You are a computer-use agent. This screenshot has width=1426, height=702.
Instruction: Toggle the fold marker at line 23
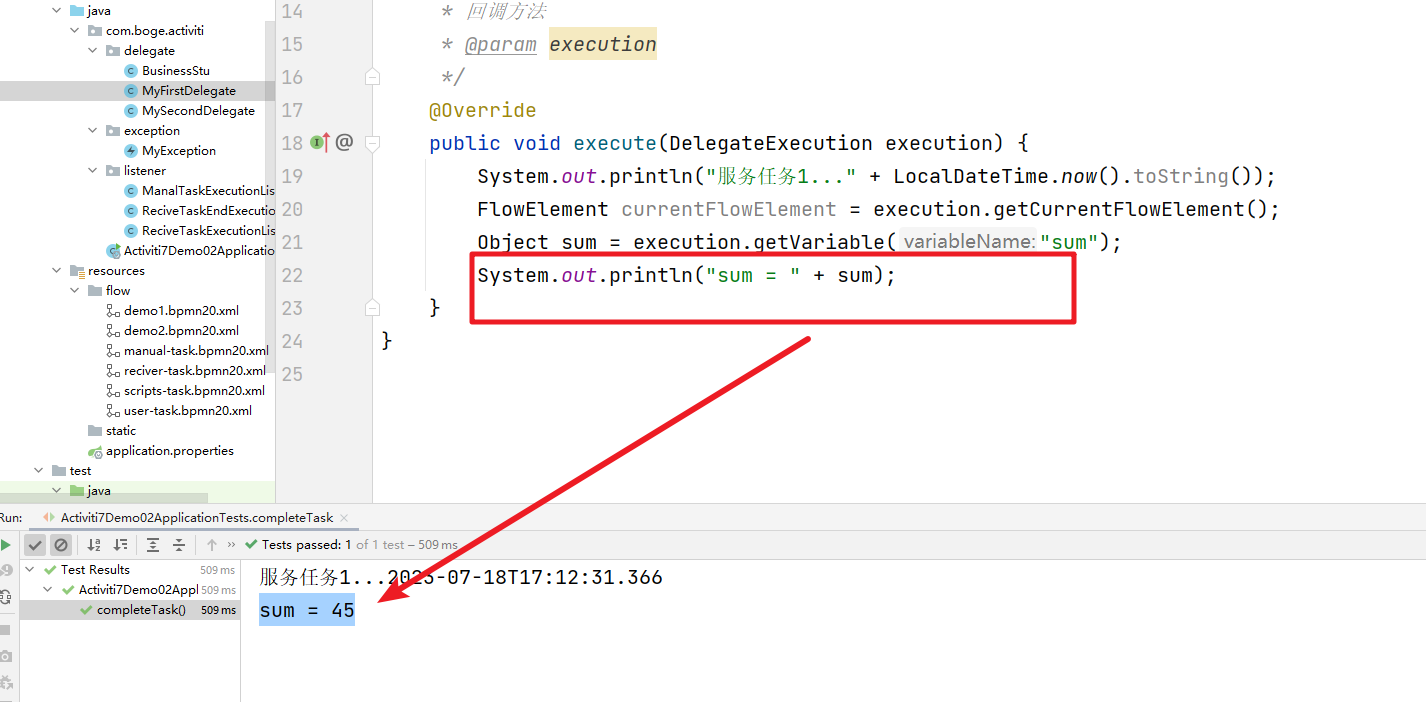point(372,307)
